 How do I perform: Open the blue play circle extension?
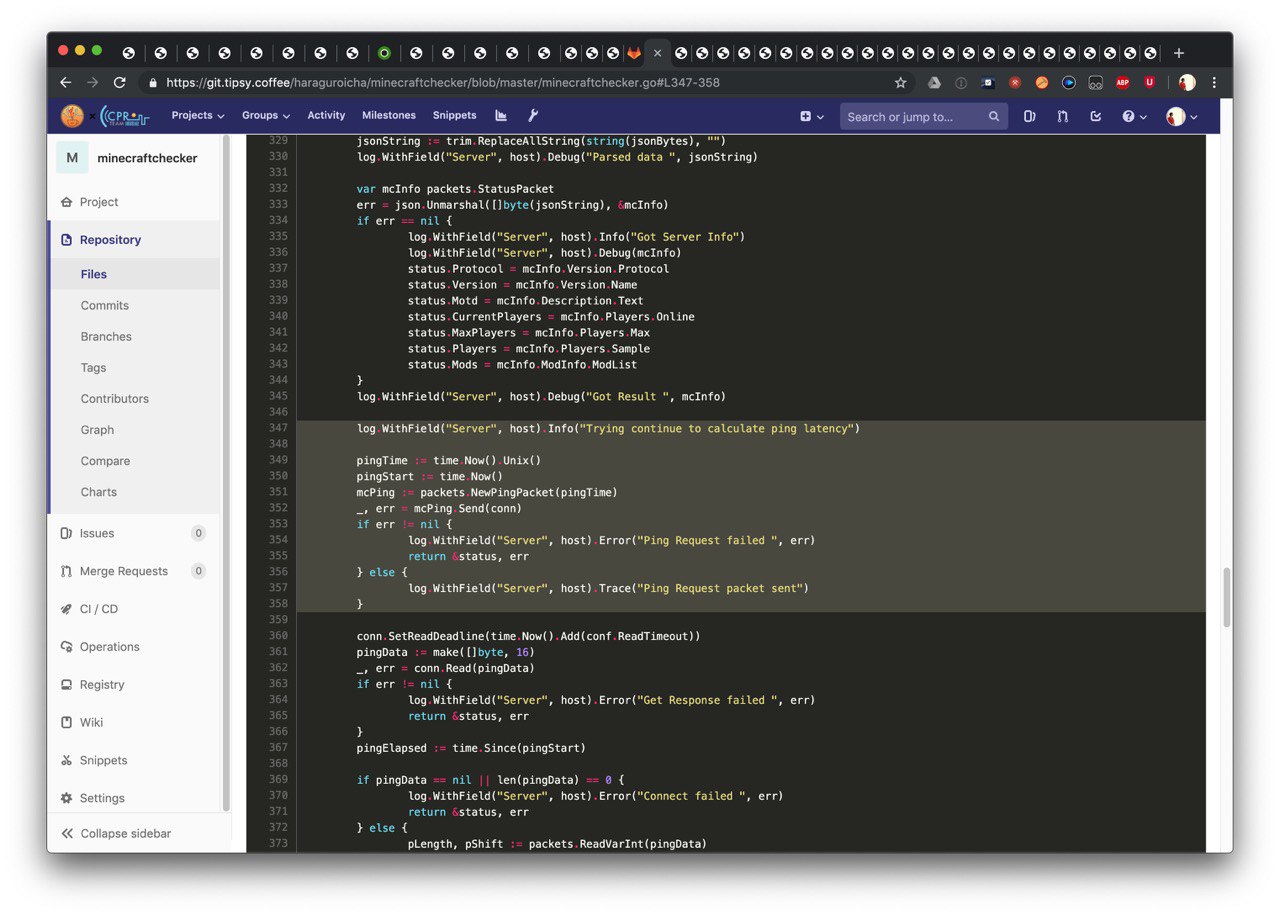click(1069, 83)
